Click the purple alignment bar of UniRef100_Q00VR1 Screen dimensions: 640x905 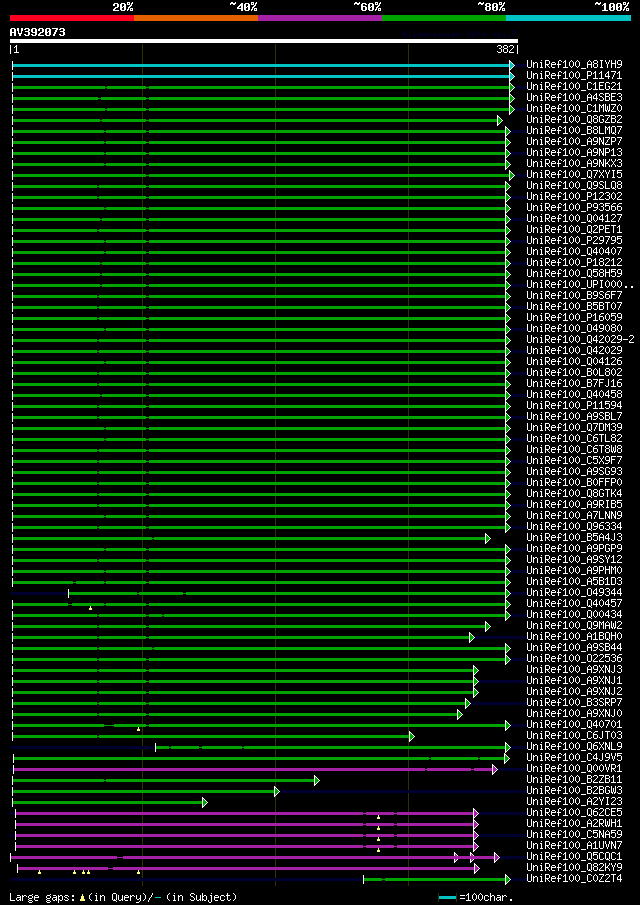[x=253, y=769]
